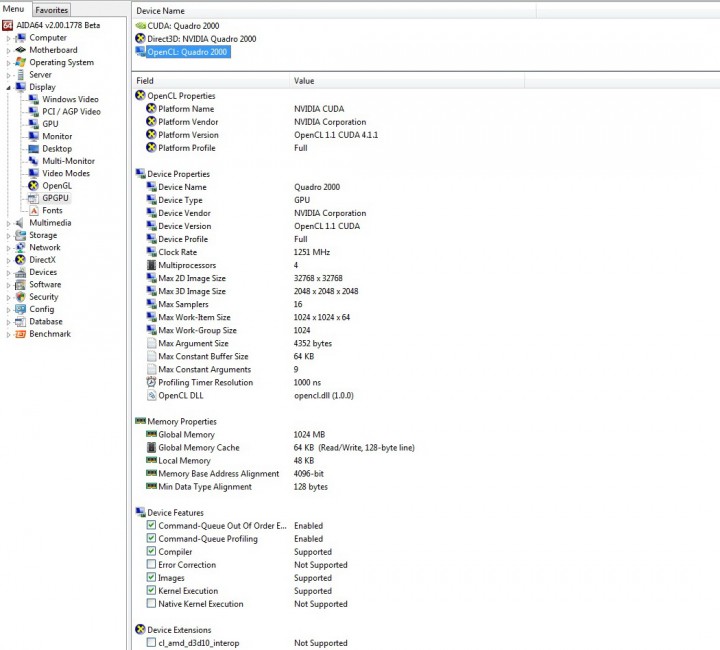The height and width of the screenshot is (650, 720).
Task: Click the Windows Video icon
Action: pos(34,99)
